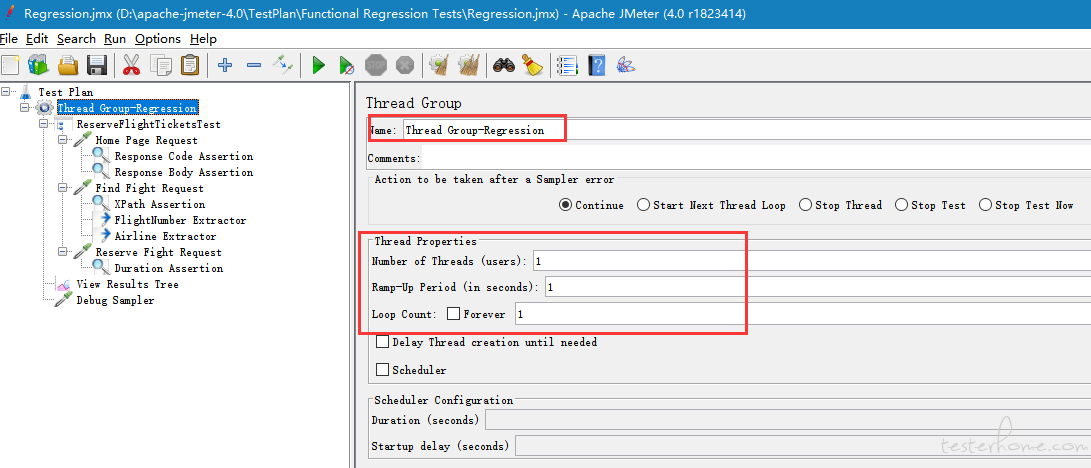Click the Stop test icon
This screenshot has height=468, width=1091.
coord(376,65)
